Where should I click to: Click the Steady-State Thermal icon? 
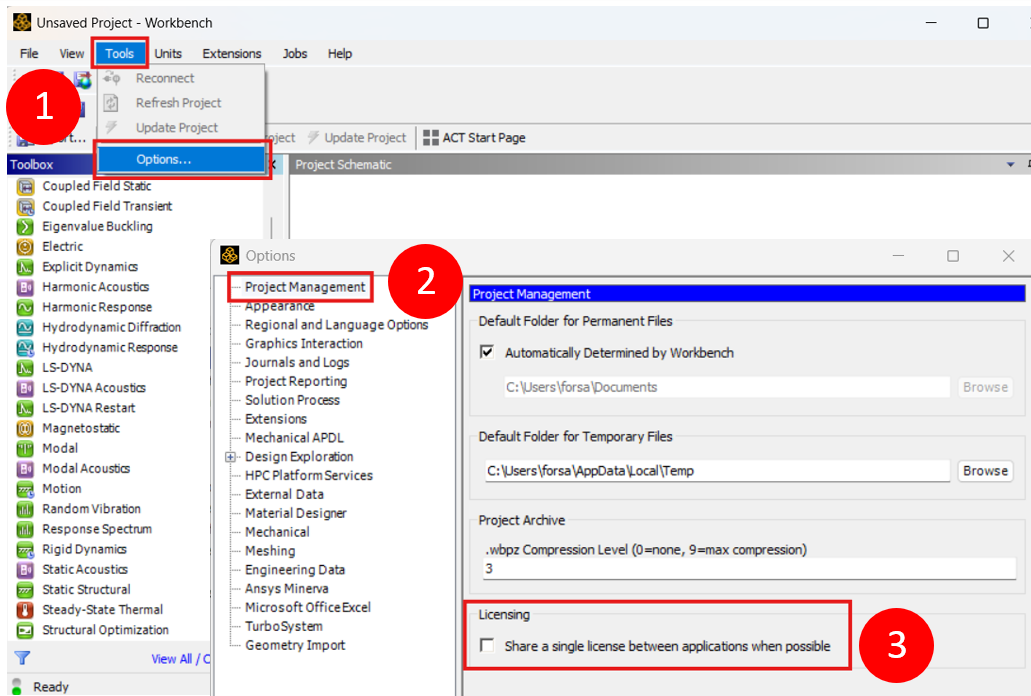tap(25, 611)
